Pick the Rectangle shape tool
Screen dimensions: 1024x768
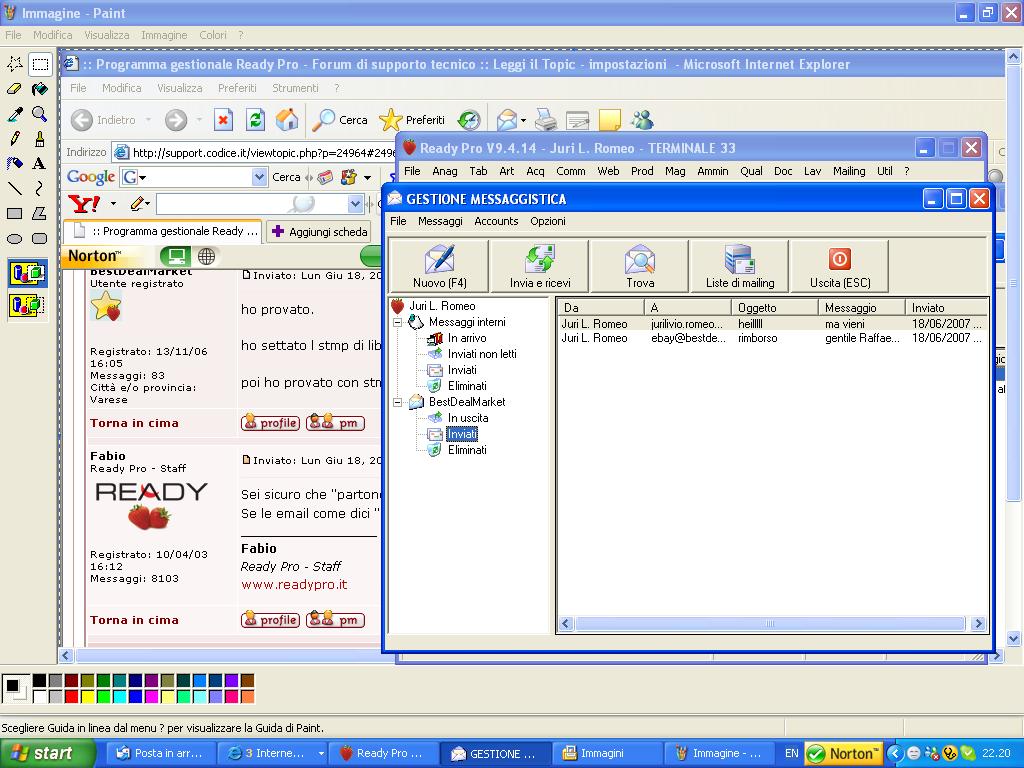[15, 213]
